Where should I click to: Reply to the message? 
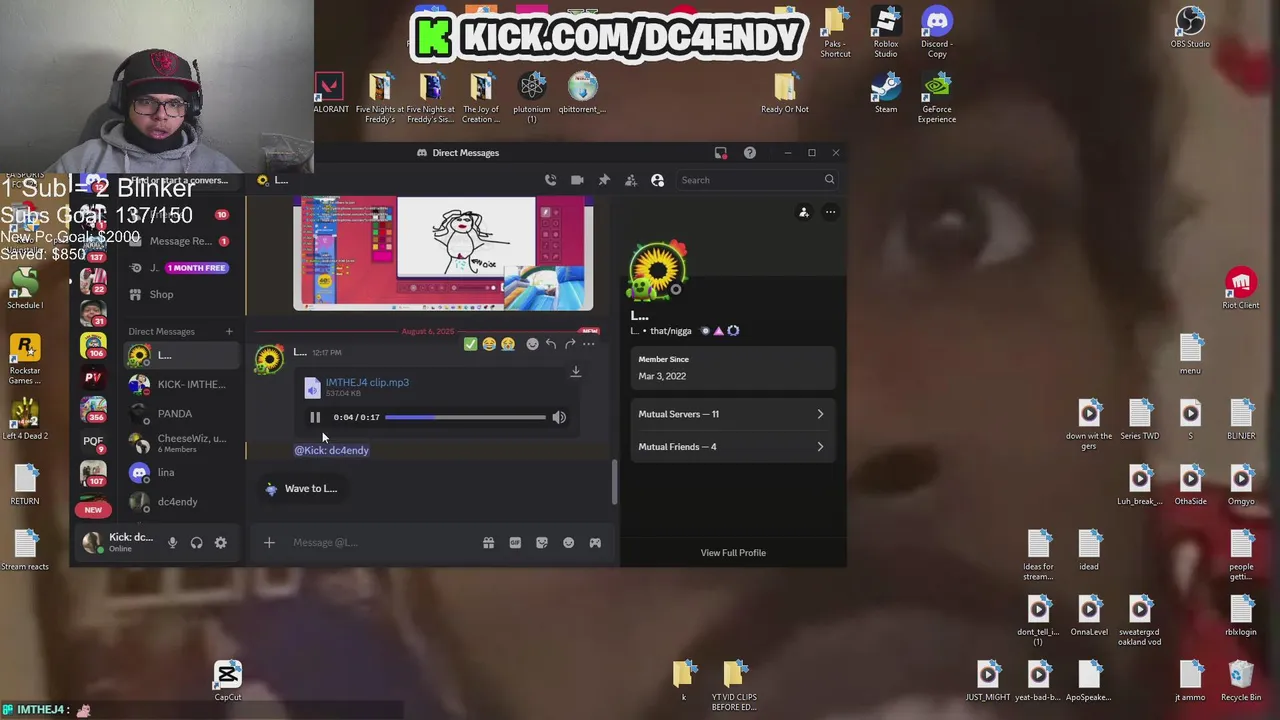click(551, 344)
